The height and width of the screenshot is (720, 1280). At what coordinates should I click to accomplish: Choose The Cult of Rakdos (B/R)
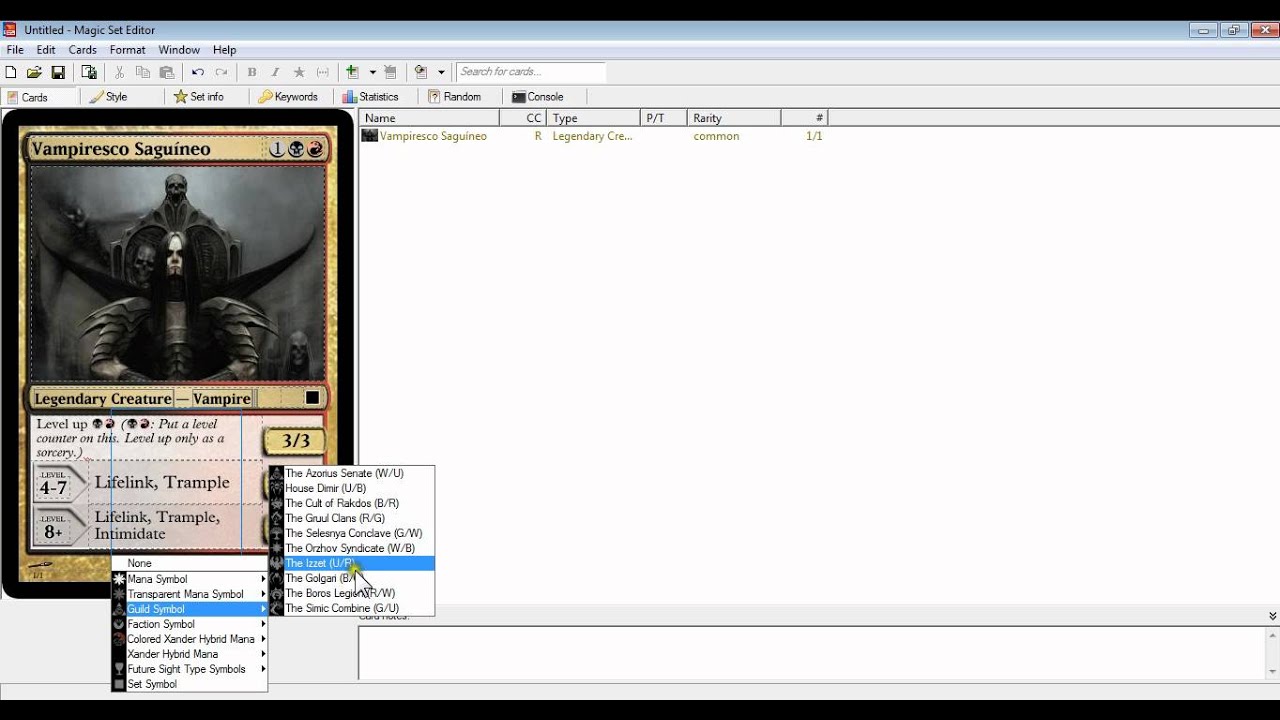[351, 503]
